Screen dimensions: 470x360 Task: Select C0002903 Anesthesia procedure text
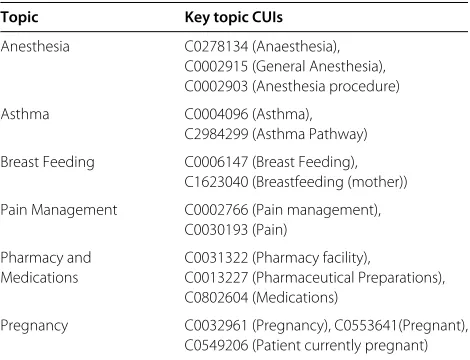pyautogui.click(x=292, y=86)
